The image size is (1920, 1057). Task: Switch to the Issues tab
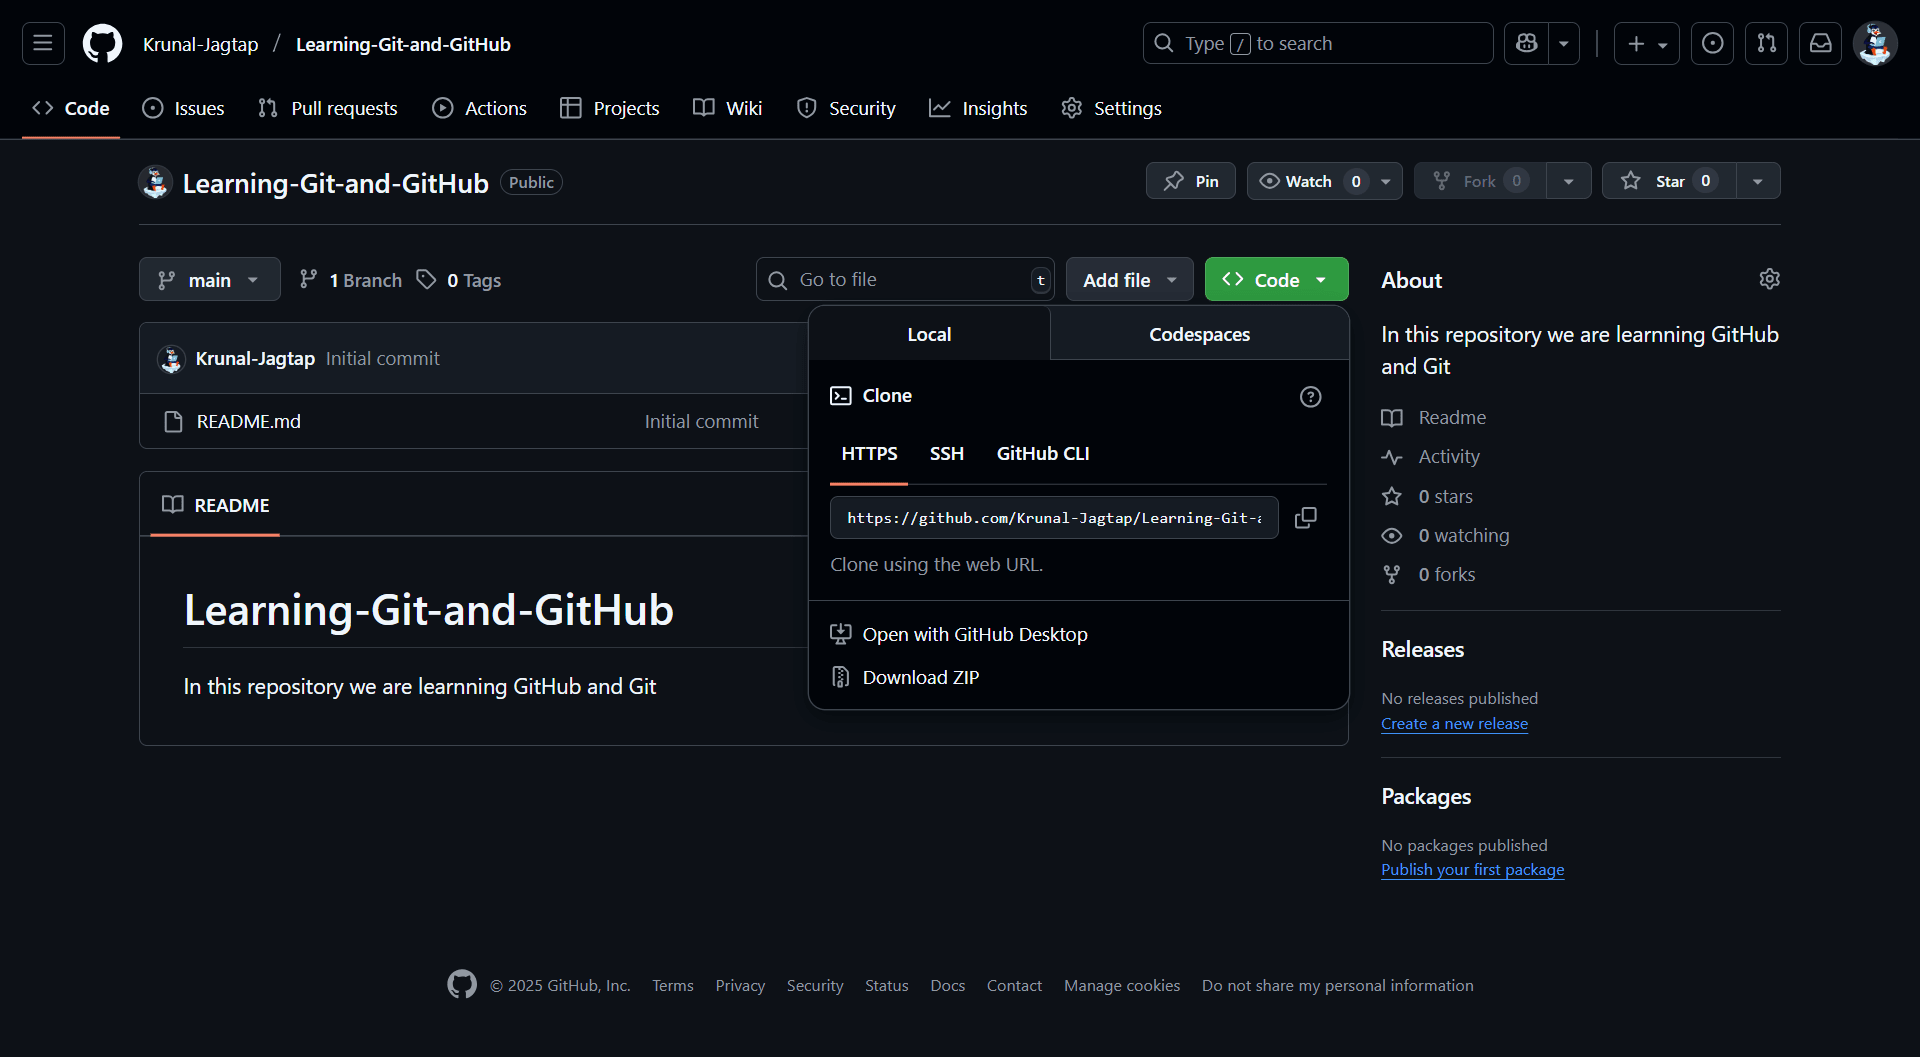coord(183,108)
